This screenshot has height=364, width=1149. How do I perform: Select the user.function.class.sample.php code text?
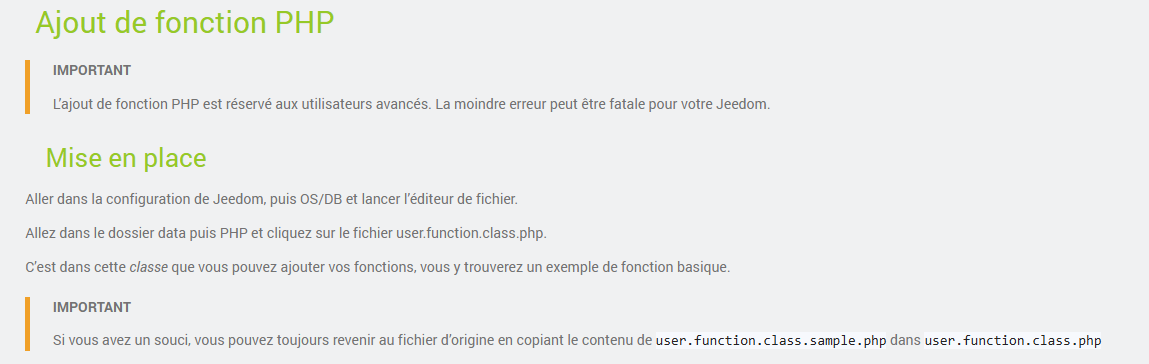click(x=771, y=341)
